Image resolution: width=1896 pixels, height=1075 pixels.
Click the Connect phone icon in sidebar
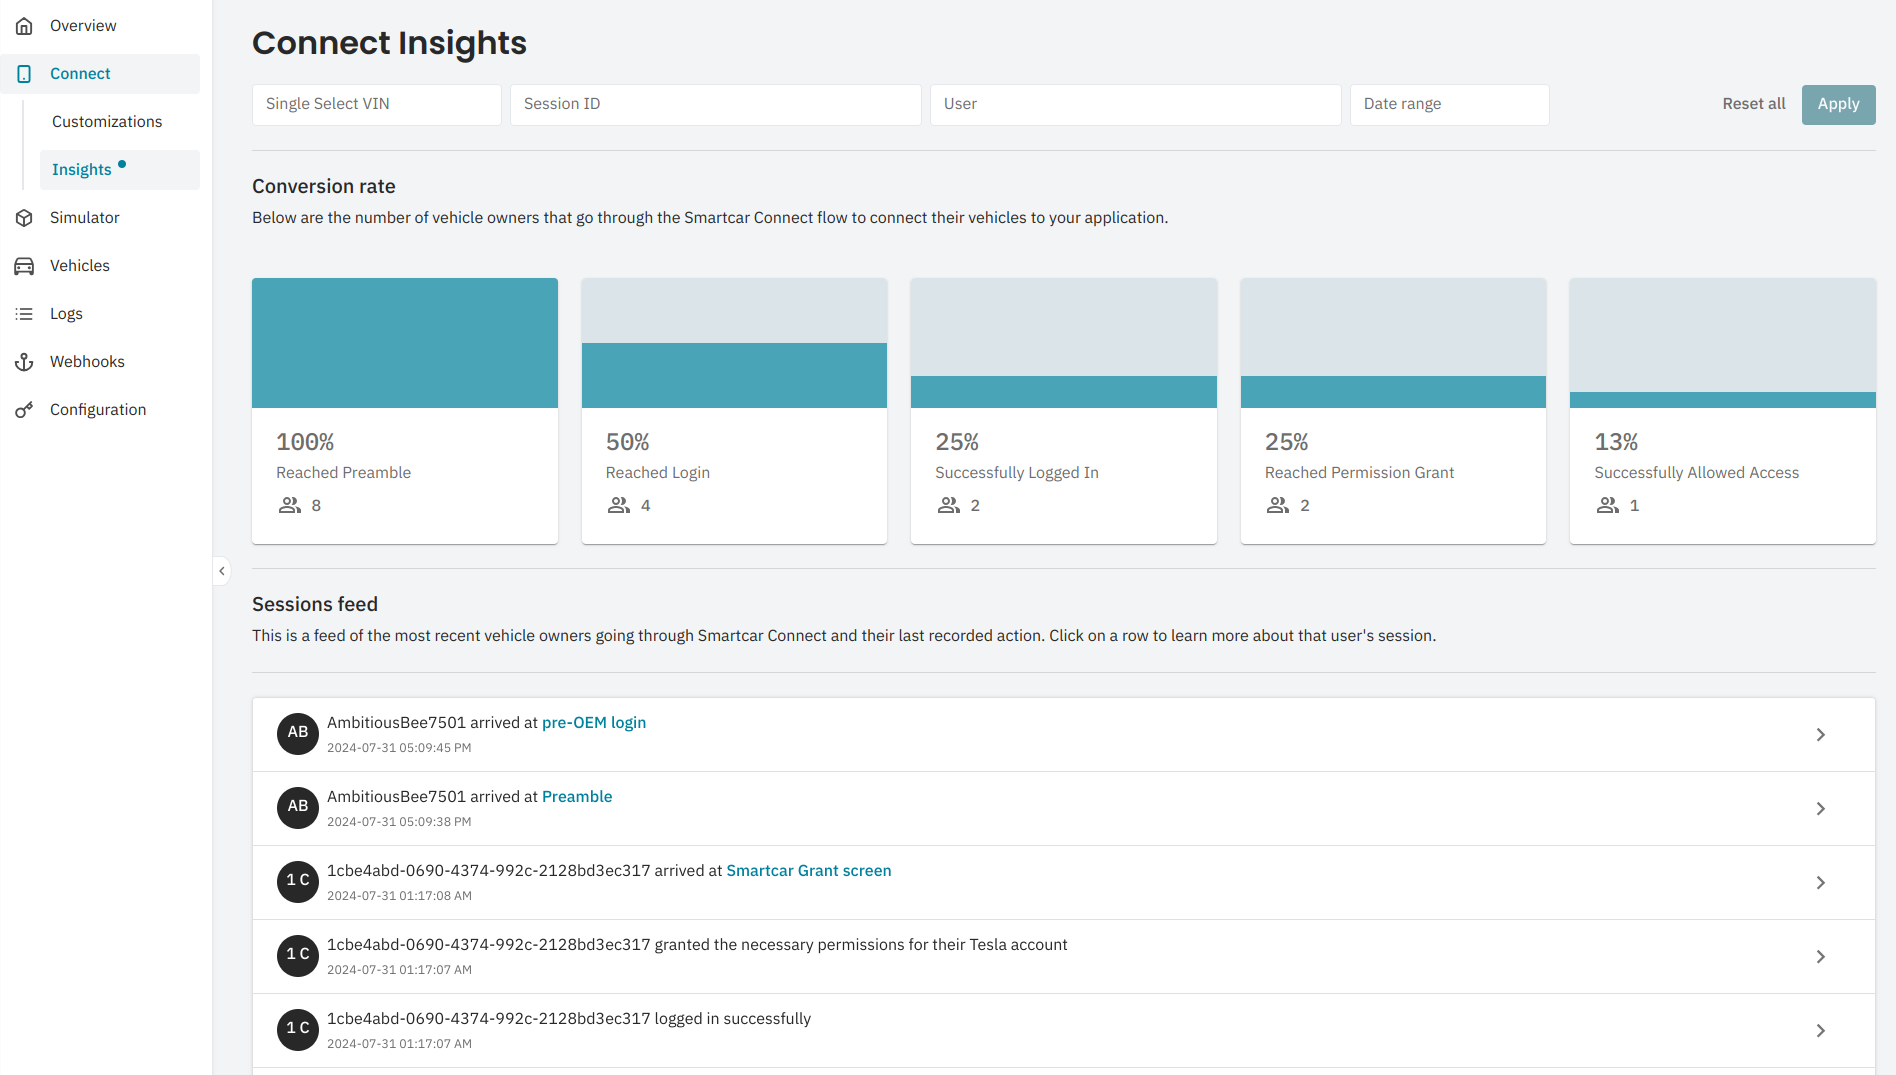point(24,74)
